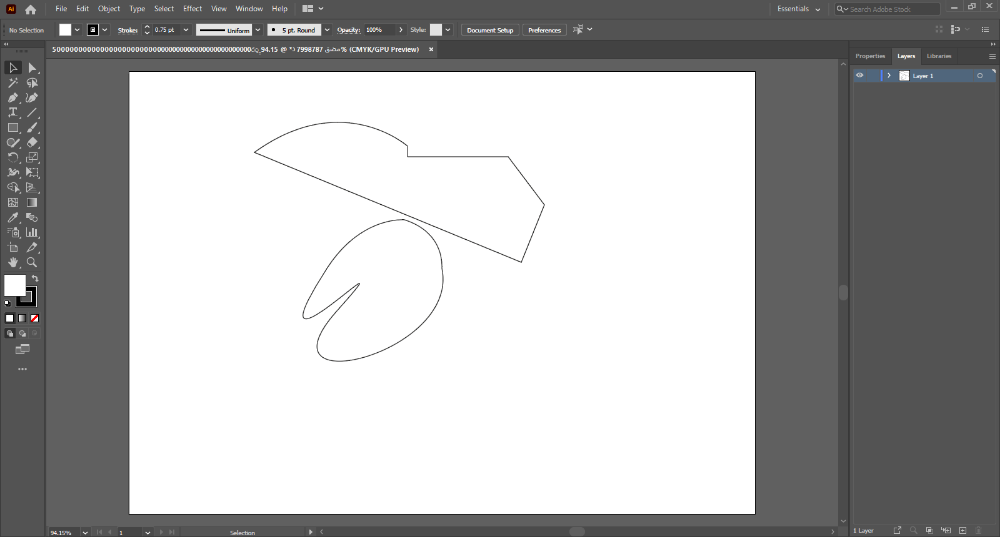
Task: Click Layer 1 target circle
Action: coord(980,75)
